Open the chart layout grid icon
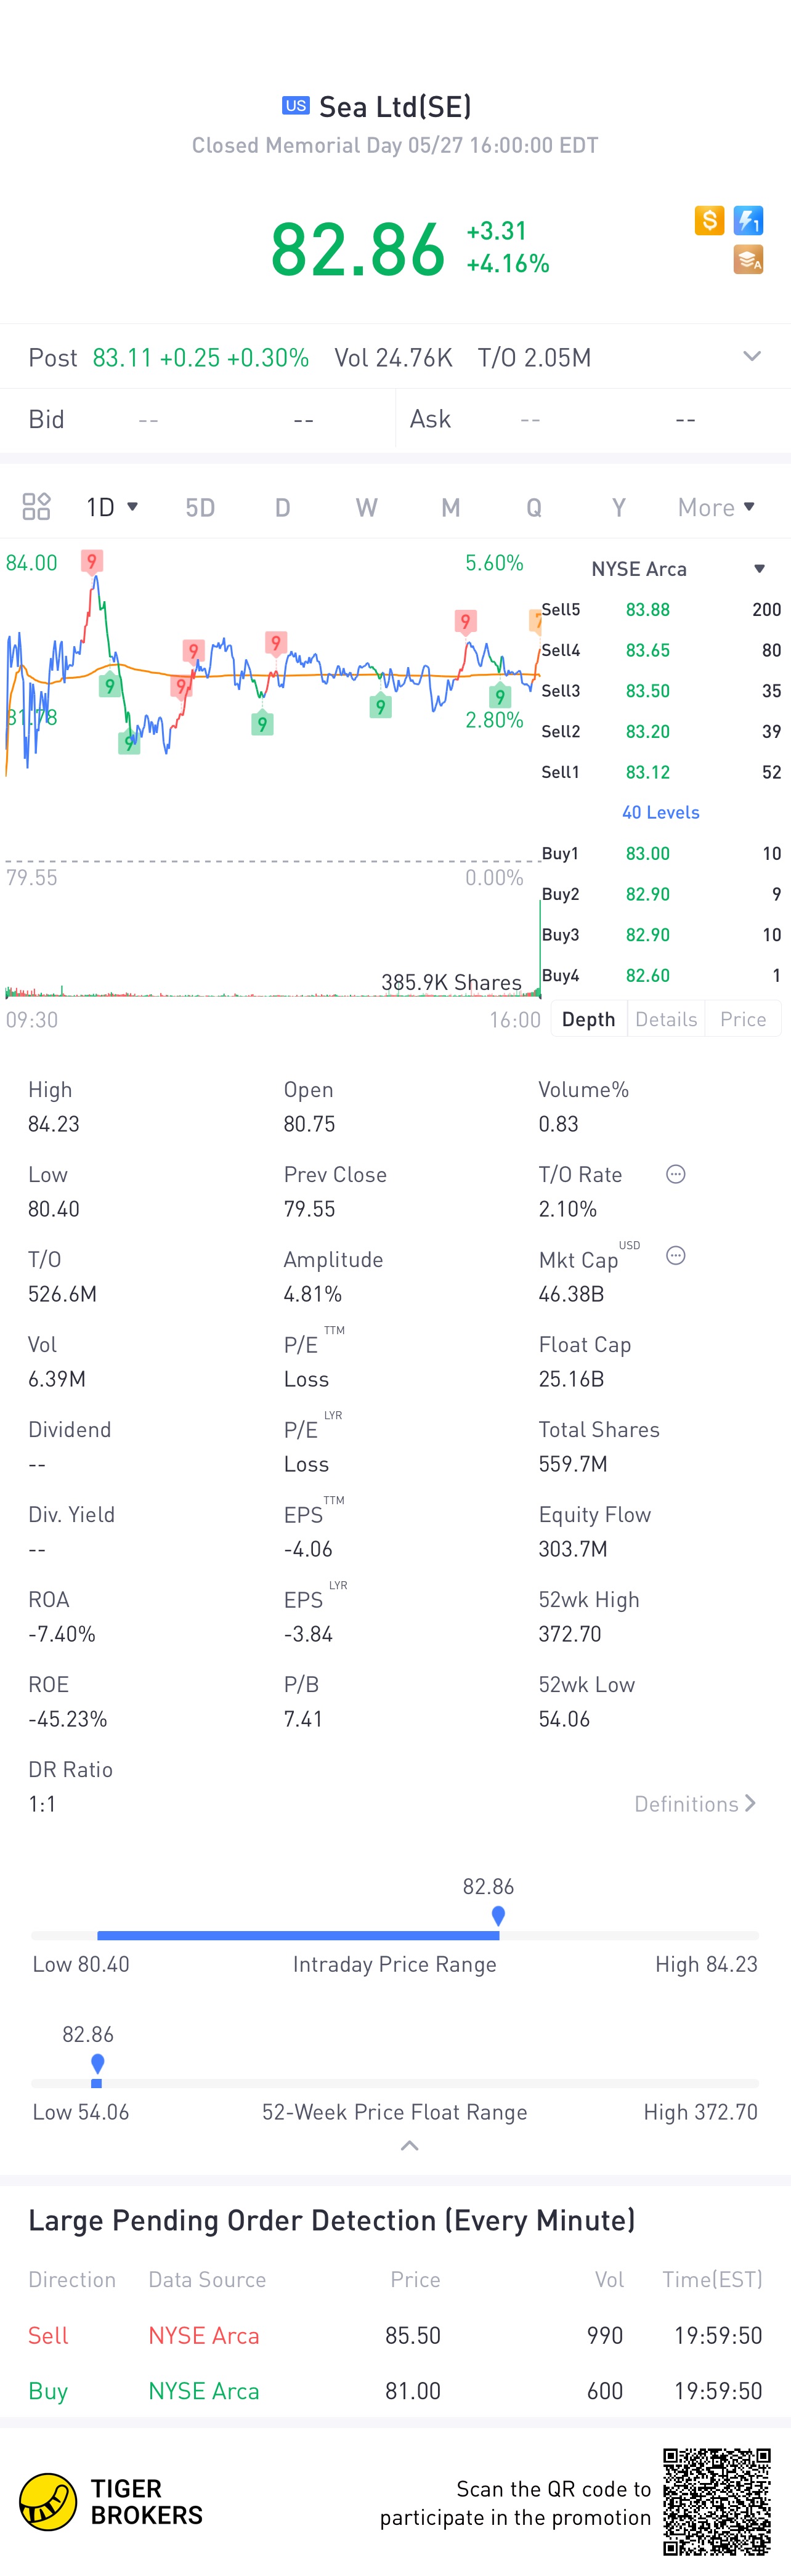791x2576 pixels. click(36, 507)
